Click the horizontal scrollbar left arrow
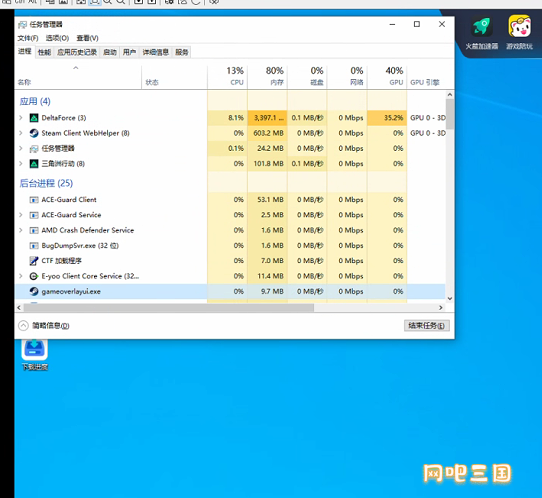 click(19, 308)
